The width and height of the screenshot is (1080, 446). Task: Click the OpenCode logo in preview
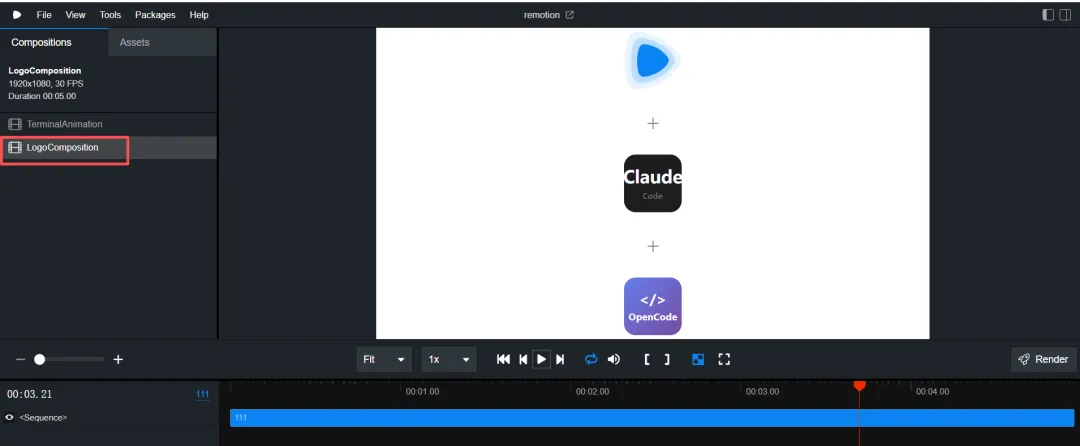653,306
